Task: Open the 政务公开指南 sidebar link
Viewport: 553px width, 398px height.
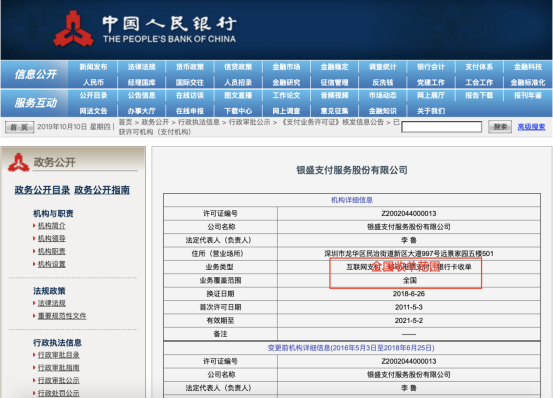Action: tap(102, 190)
